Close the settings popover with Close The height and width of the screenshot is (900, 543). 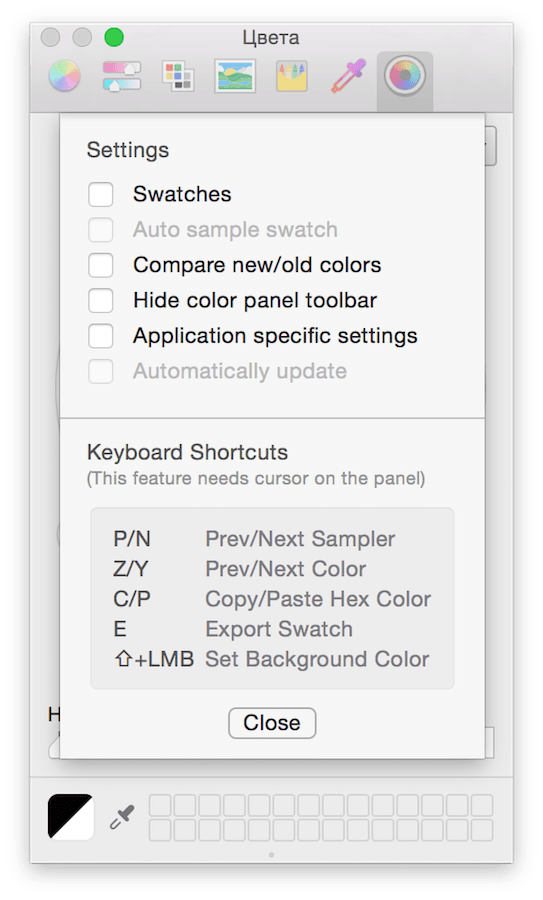coord(272,723)
